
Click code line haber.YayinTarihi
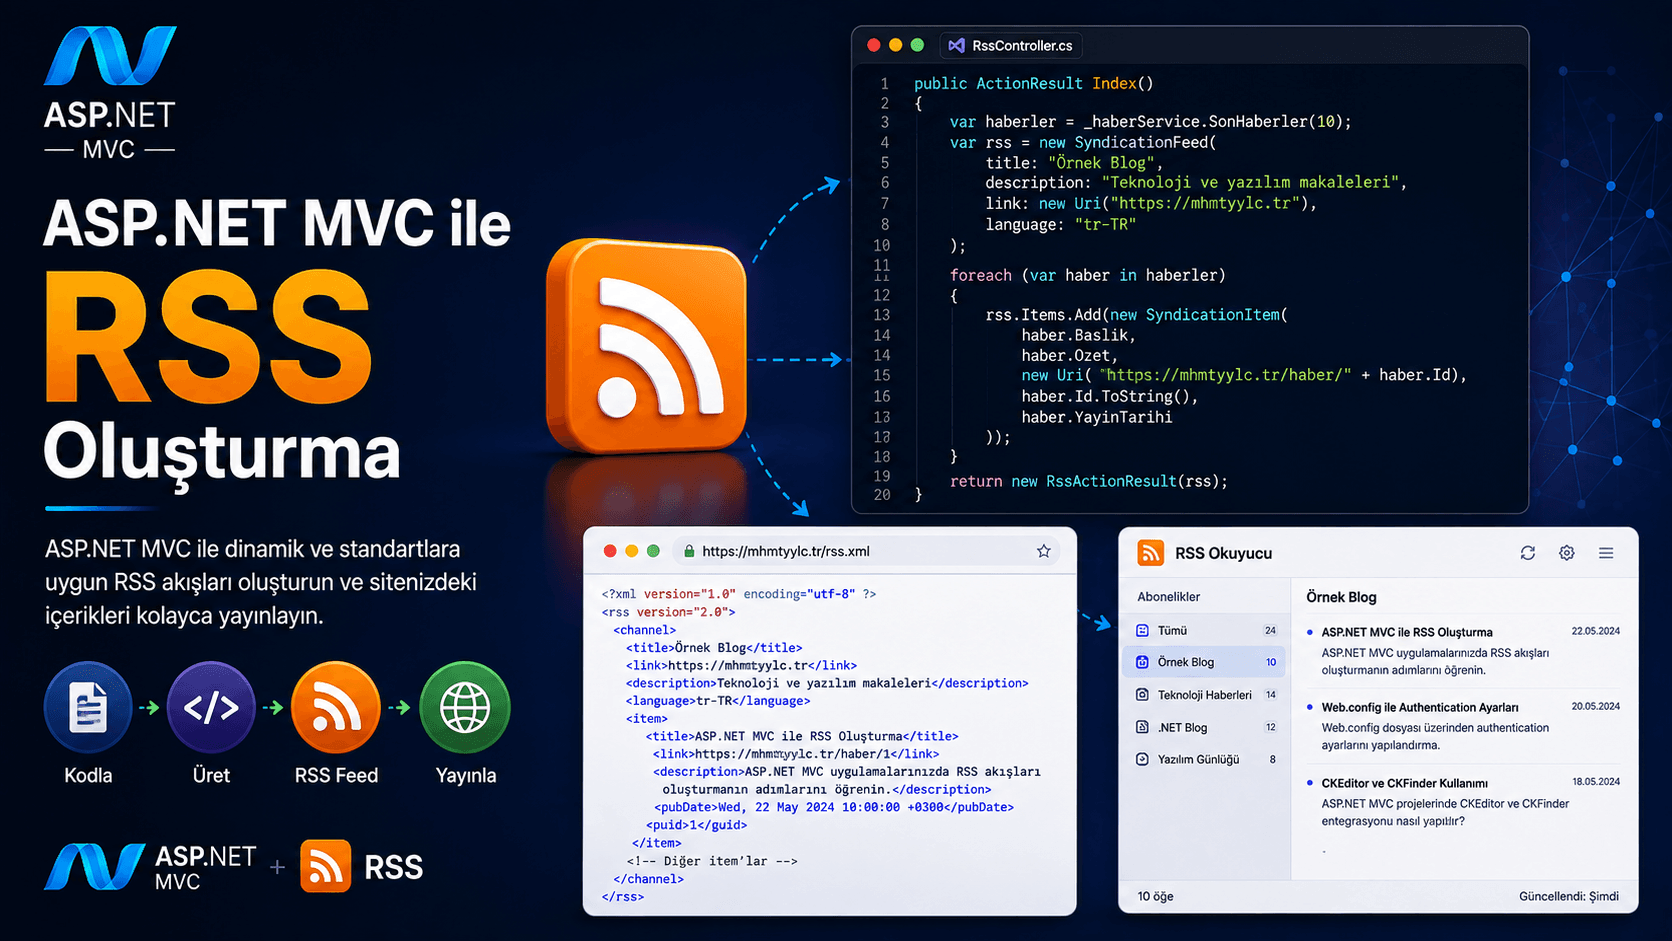pos(1096,417)
